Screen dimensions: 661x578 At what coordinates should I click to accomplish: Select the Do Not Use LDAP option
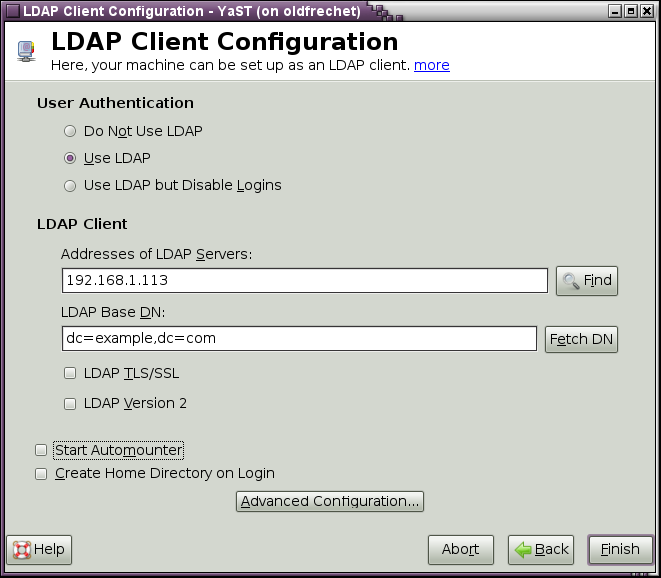[x=70, y=131]
